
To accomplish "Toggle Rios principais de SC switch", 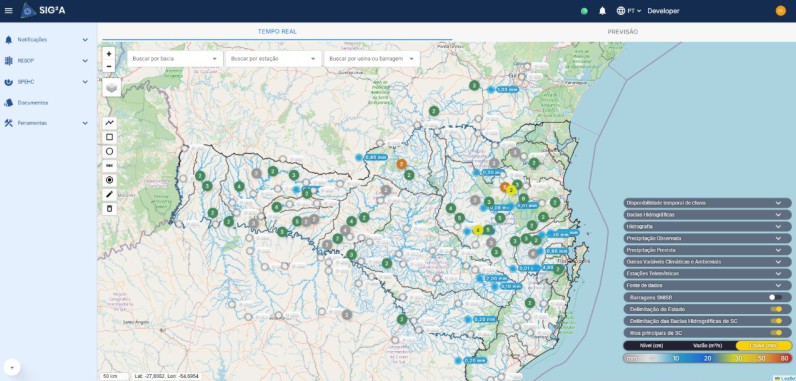I will point(775,333).
